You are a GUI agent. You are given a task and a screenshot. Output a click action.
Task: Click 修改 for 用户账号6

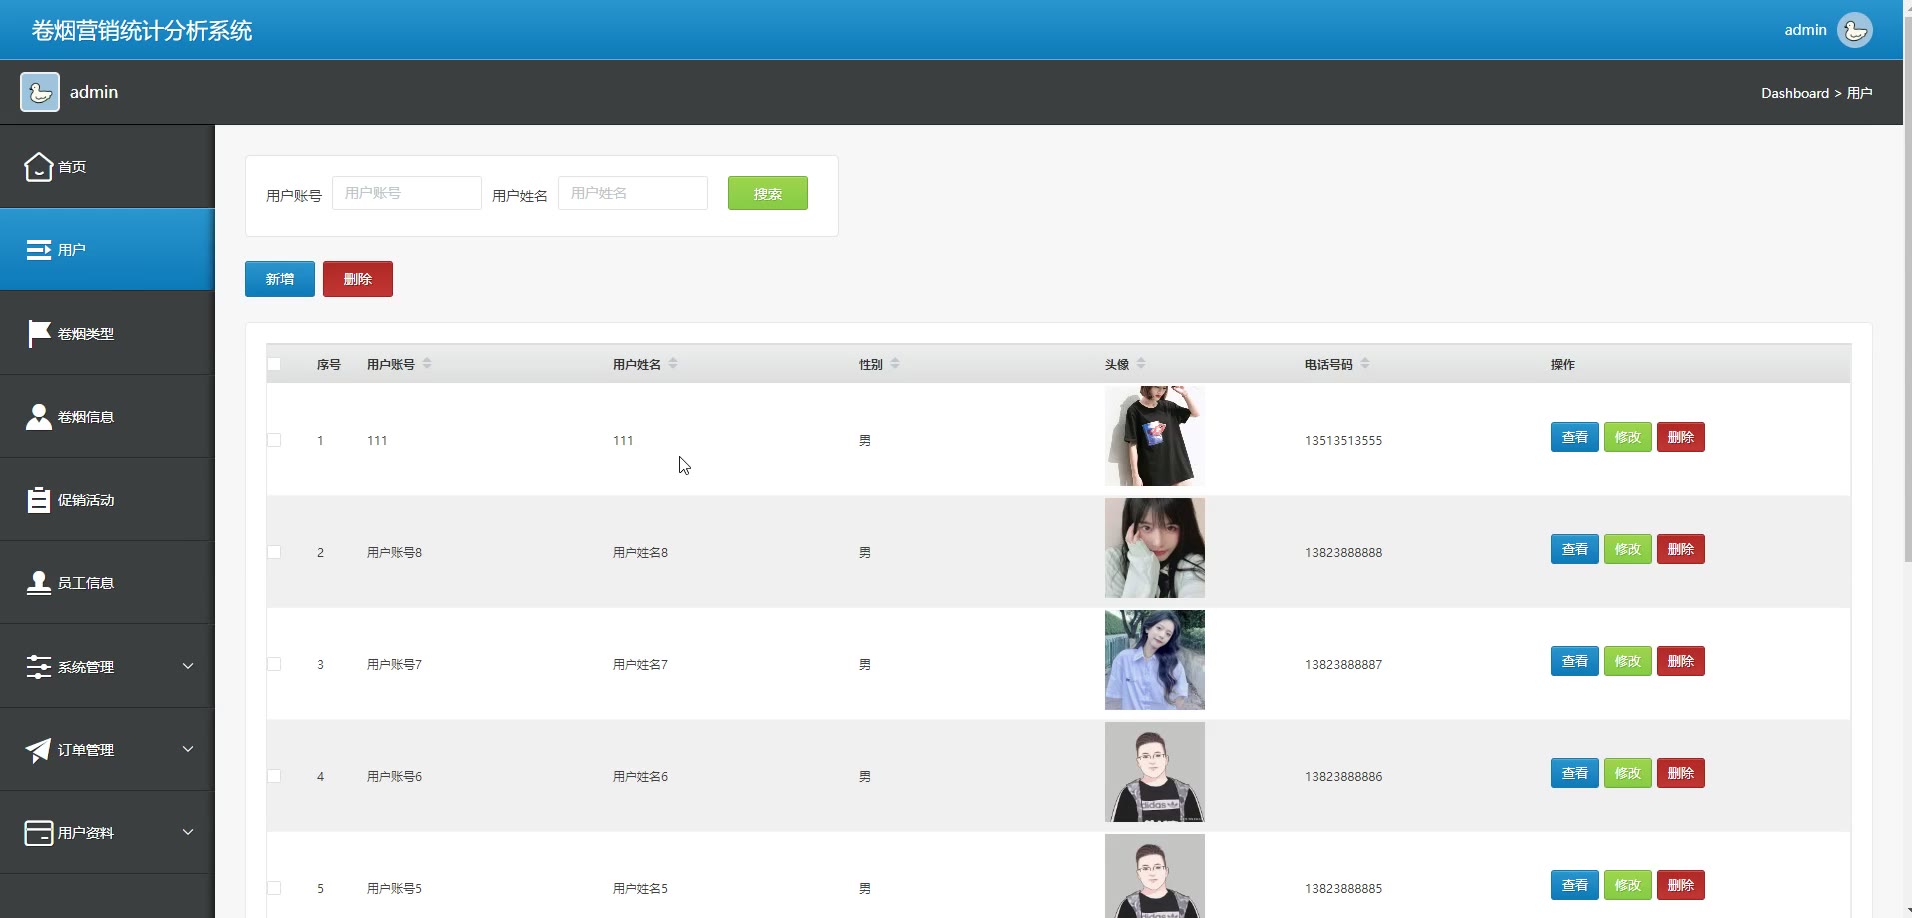[1628, 773]
